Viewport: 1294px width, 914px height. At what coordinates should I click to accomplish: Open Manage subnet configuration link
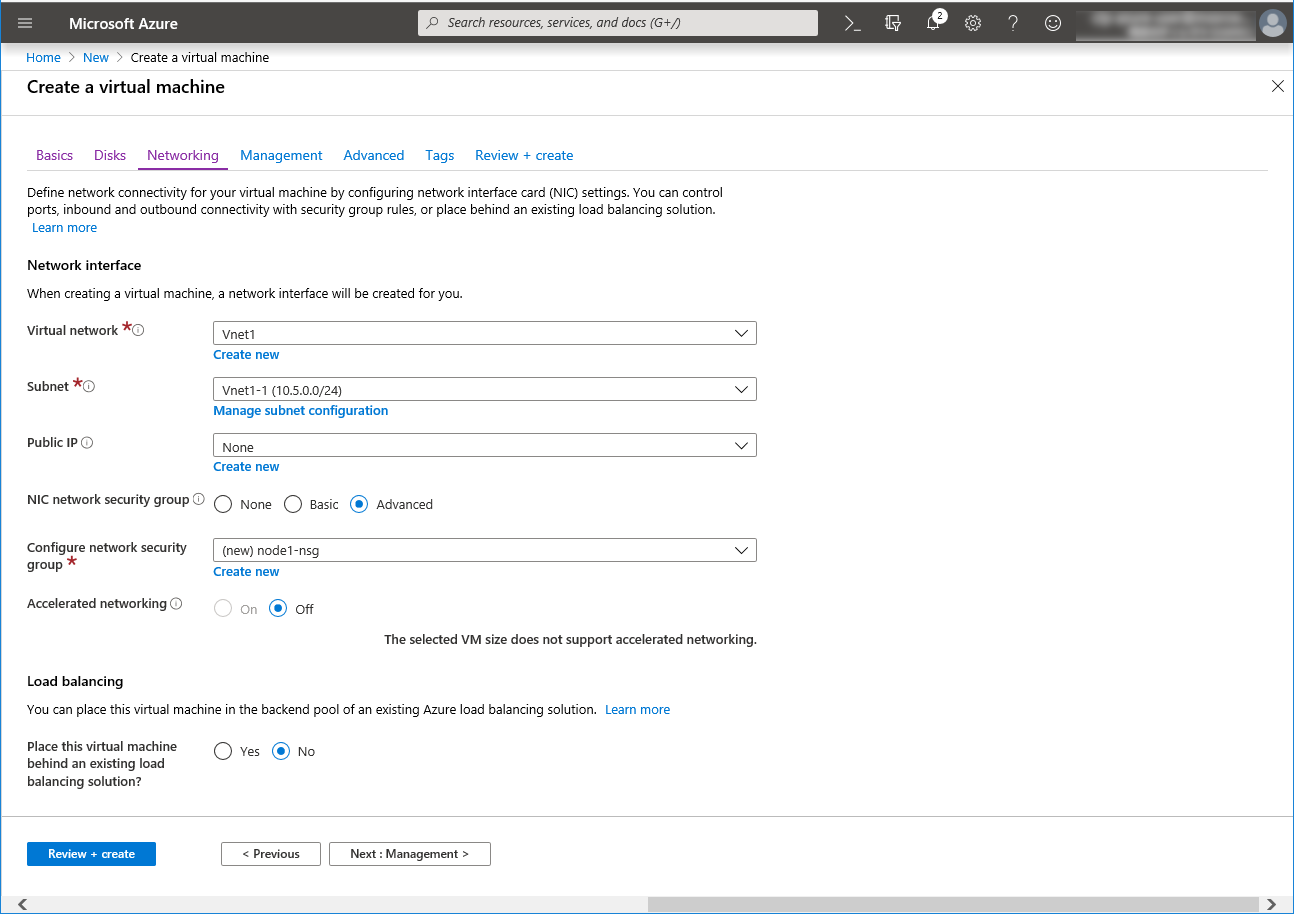[x=300, y=411]
